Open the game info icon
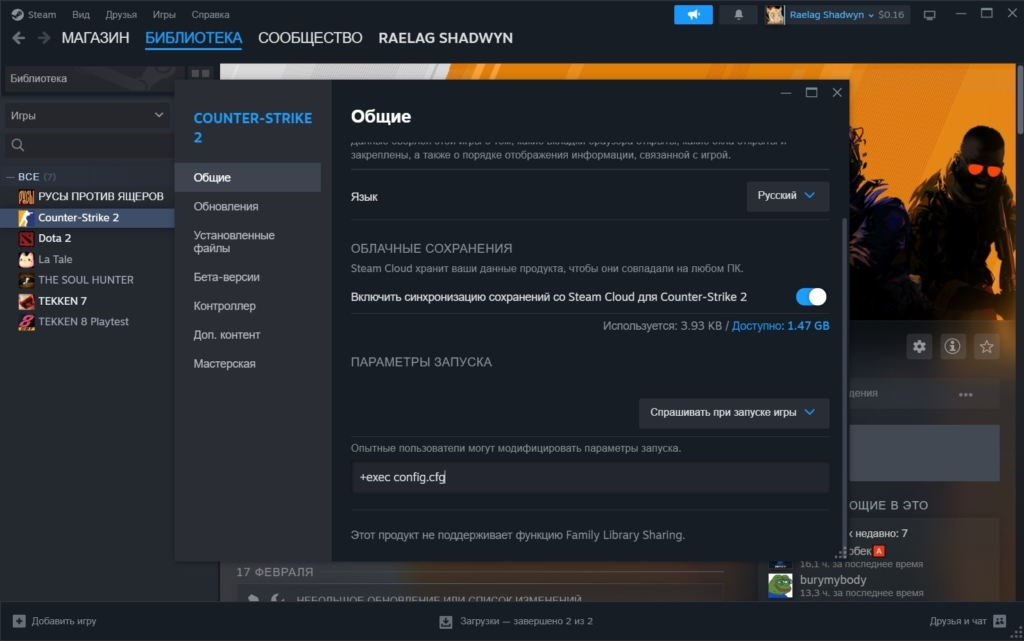This screenshot has width=1024, height=641. 952,346
